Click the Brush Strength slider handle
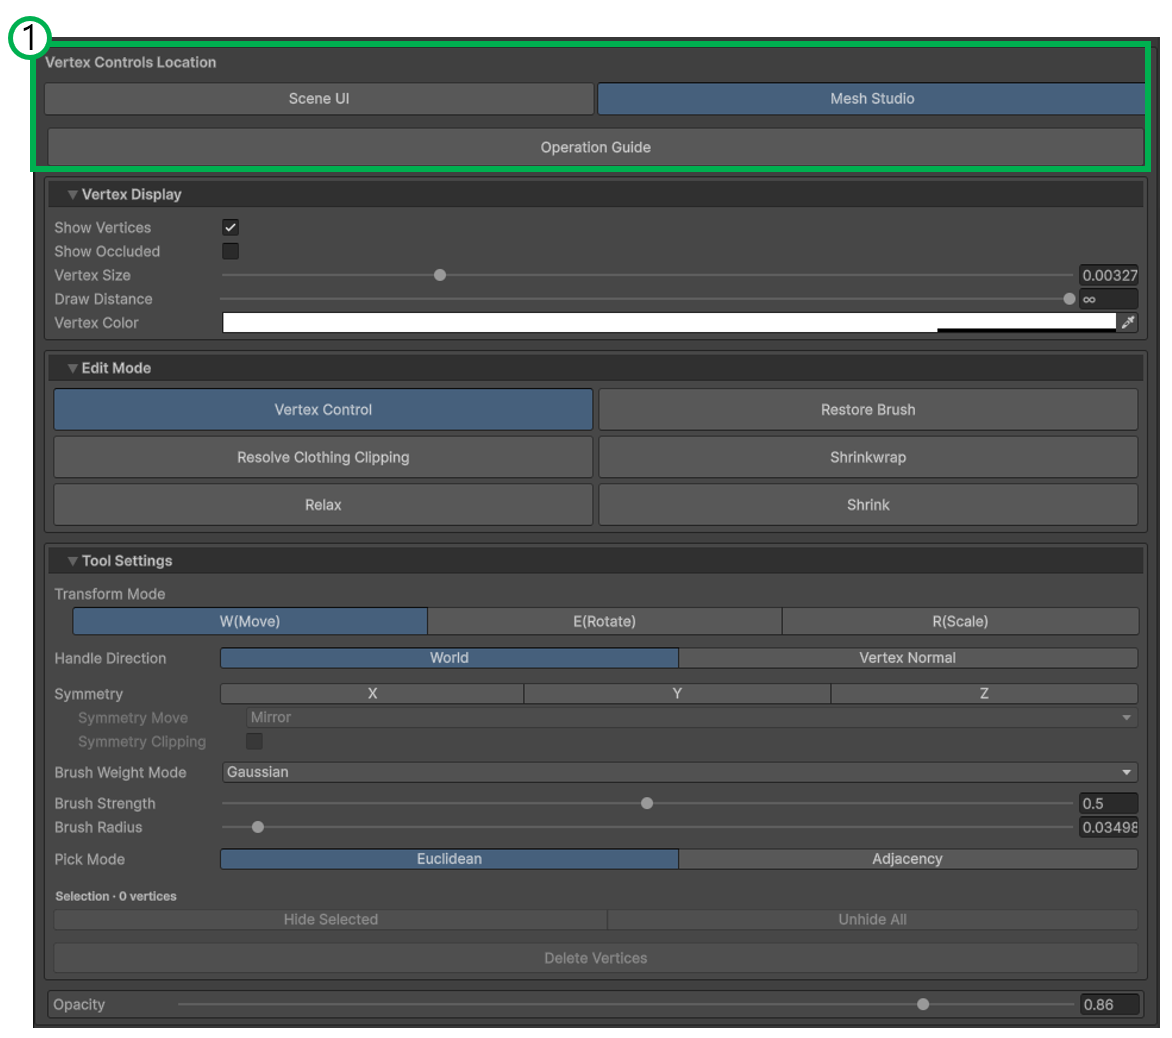The width and height of the screenshot is (1172, 1038). [647, 803]
